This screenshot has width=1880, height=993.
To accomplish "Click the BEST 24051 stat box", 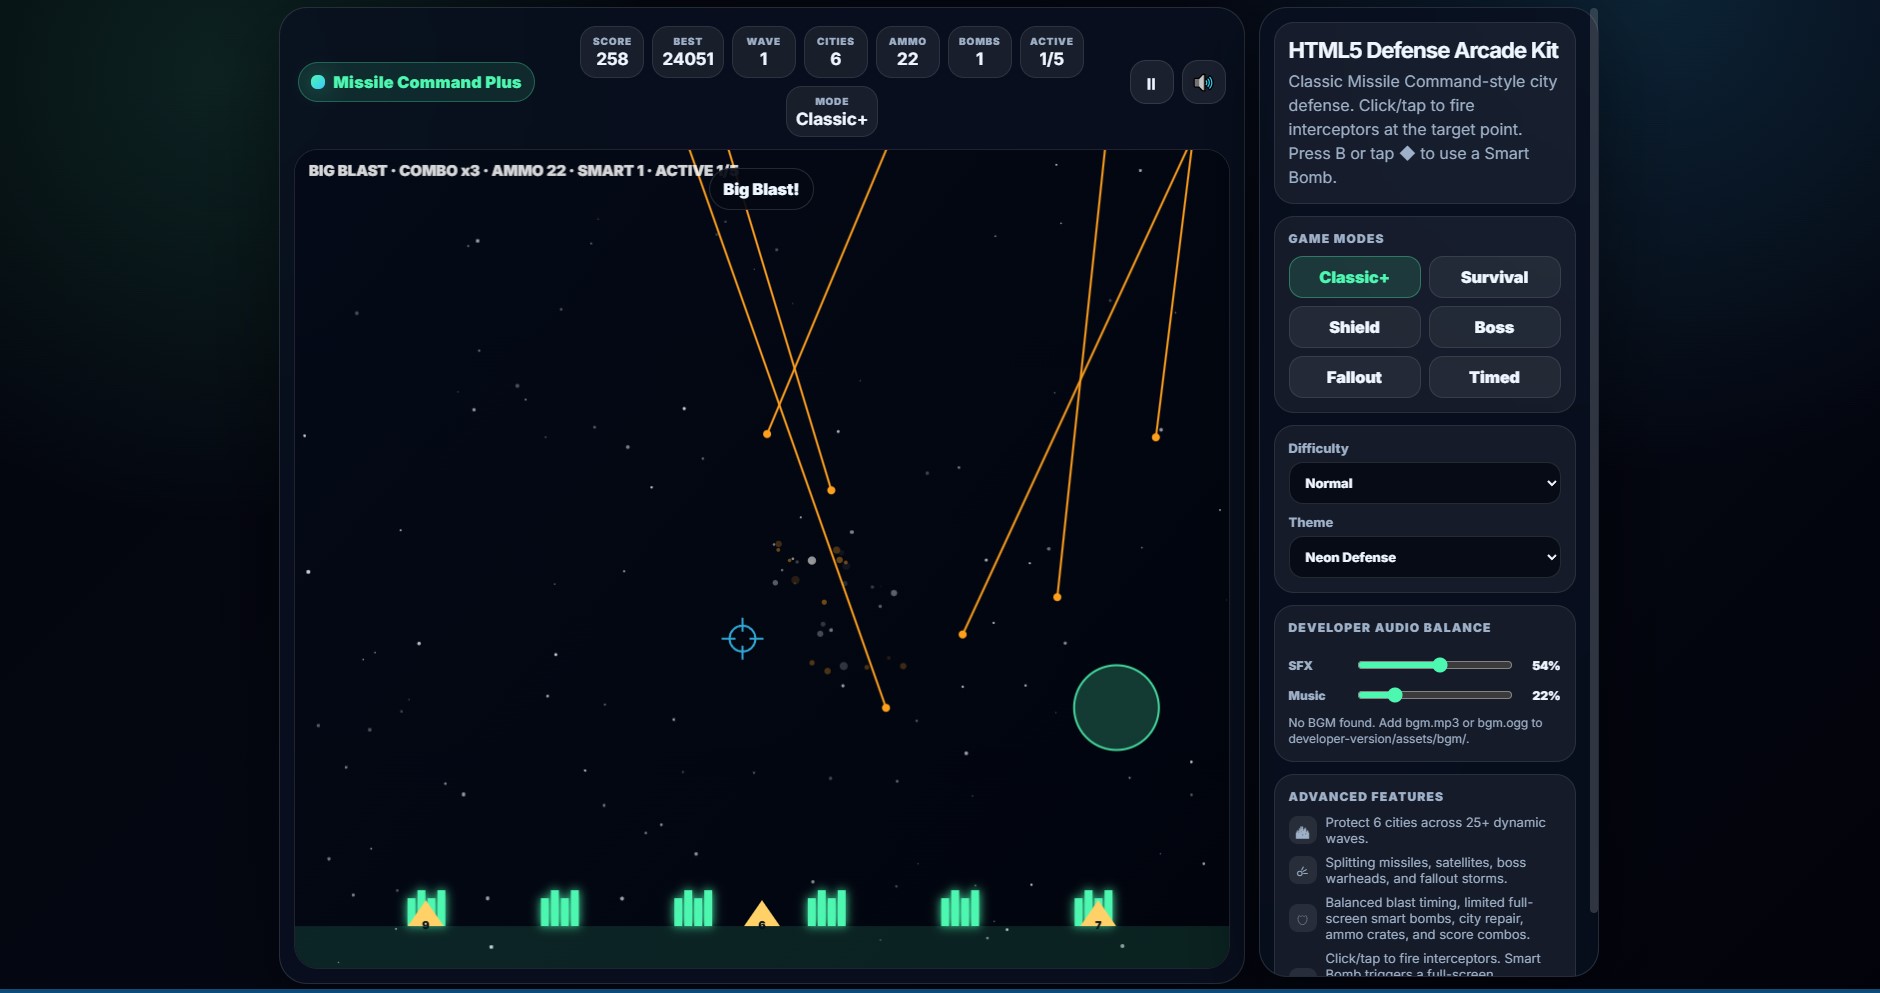I will (688, 52).
